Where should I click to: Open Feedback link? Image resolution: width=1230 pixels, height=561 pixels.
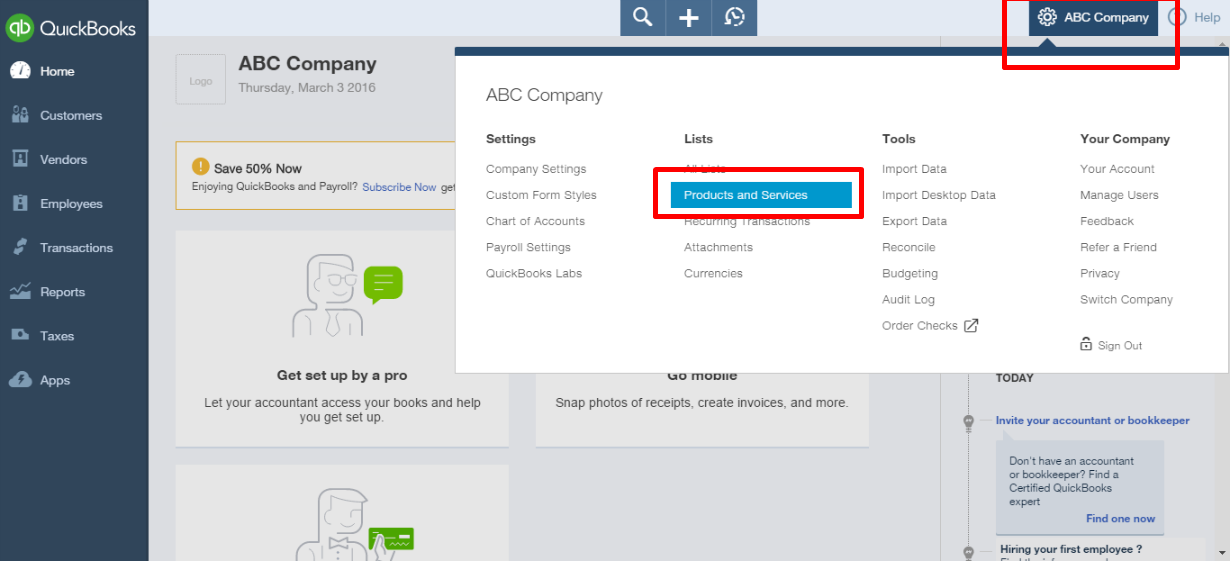pos(1107,221)
